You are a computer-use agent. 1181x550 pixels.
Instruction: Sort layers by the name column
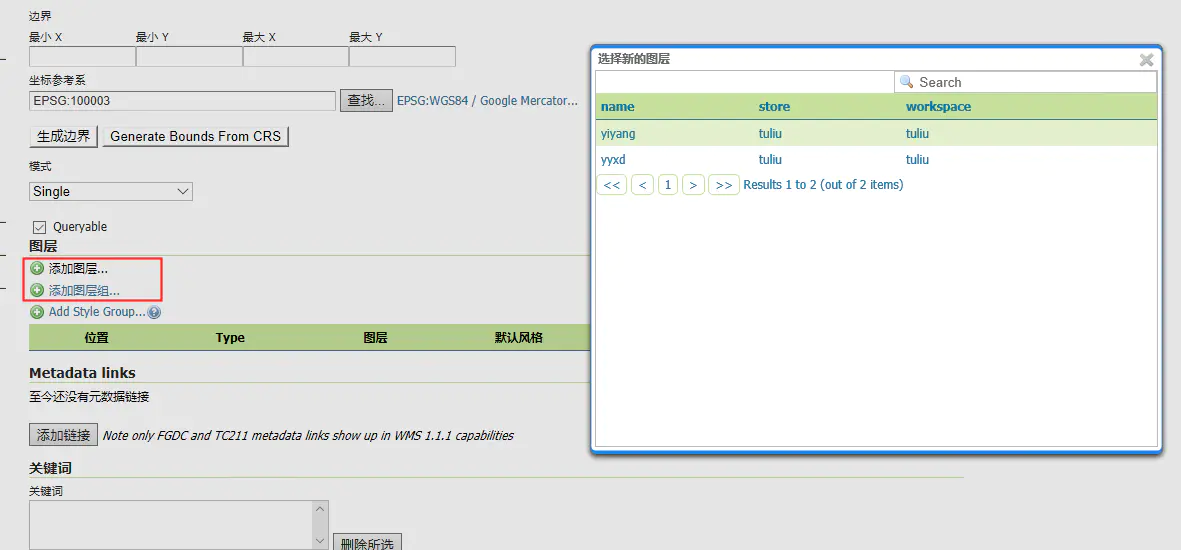pos(617,107)
